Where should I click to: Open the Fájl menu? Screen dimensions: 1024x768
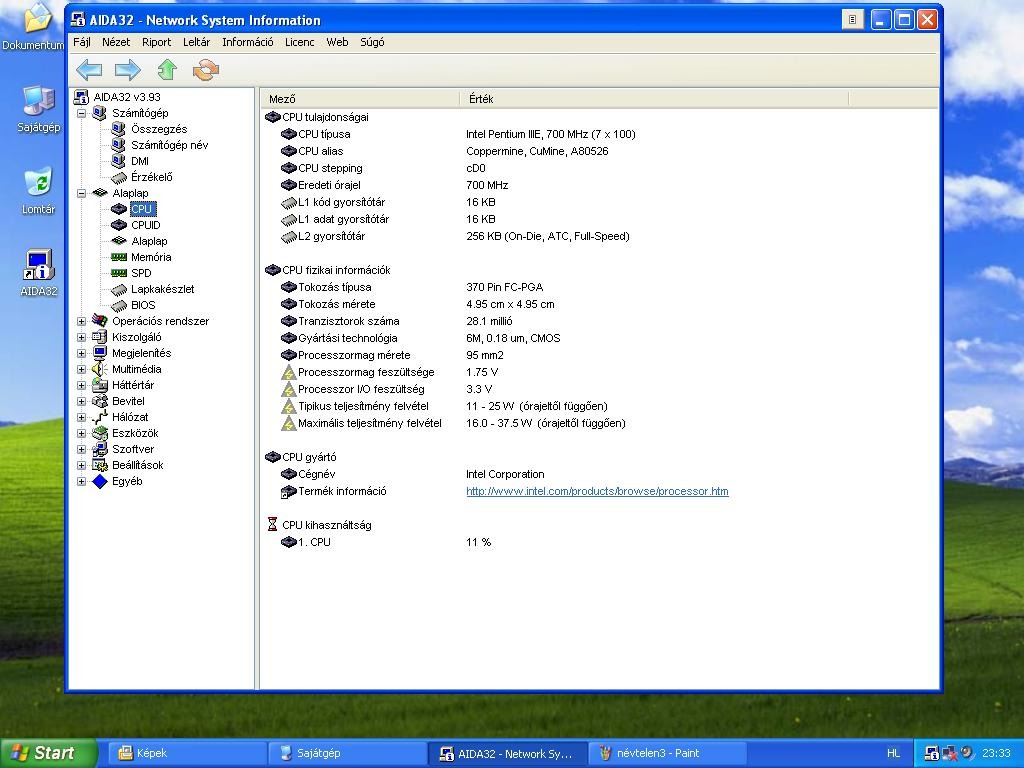point(82,42)
